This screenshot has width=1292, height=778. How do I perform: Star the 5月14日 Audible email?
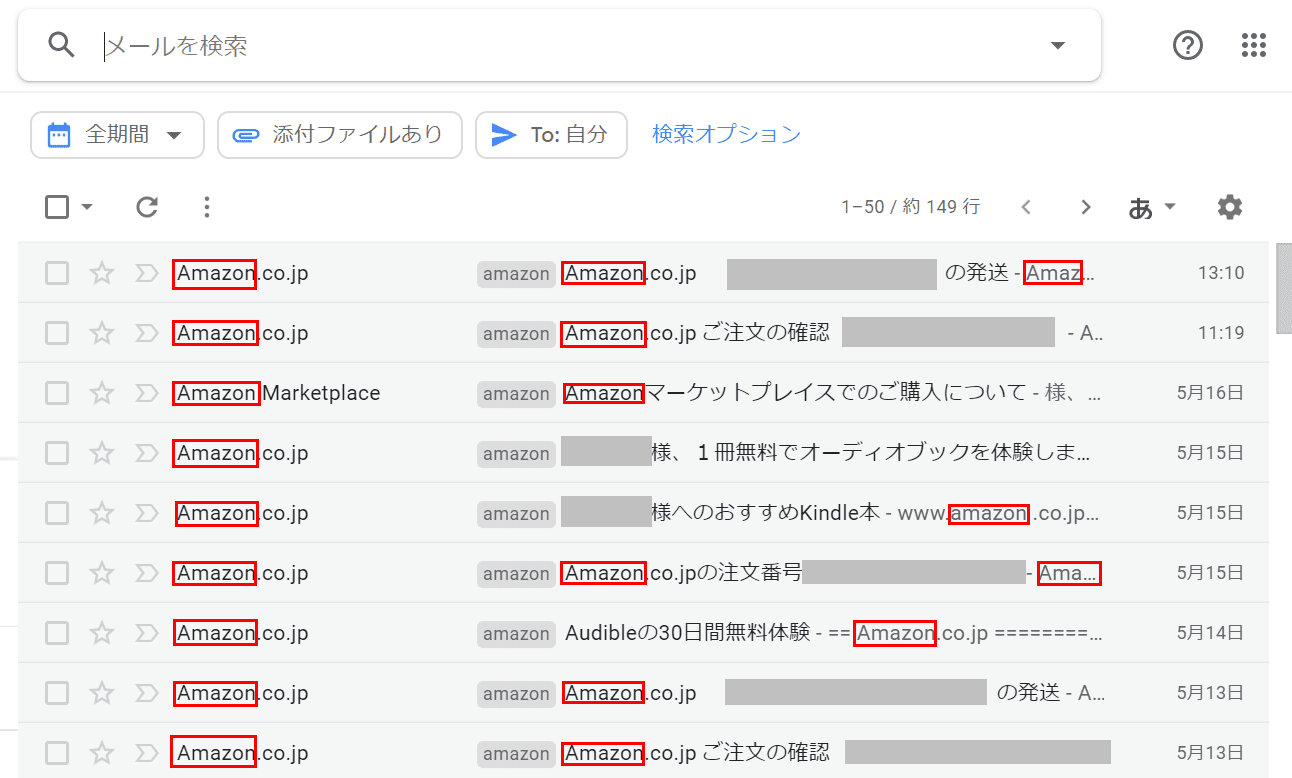[102, 633]
